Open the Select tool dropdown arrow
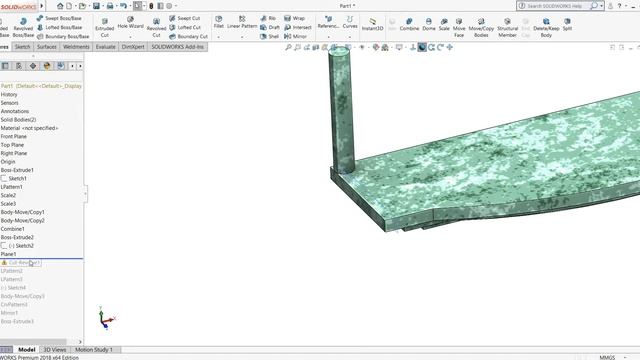 click(x=144, y=6)
